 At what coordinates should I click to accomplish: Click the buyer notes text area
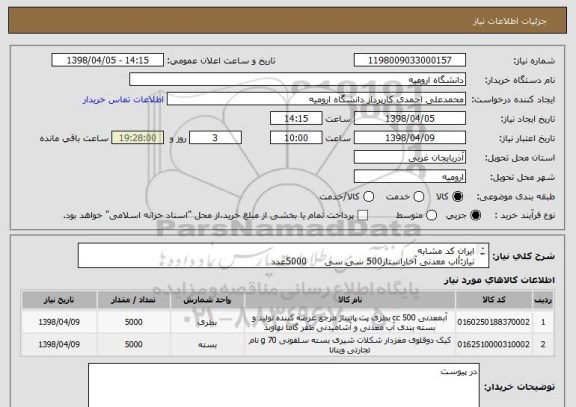(284, 385)
